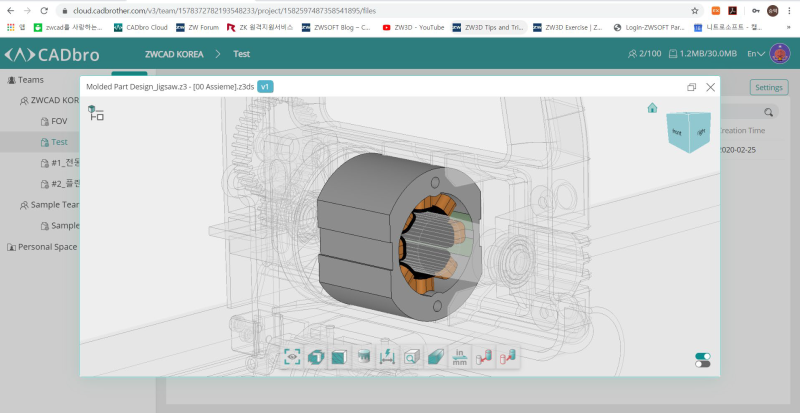Open the FOV project
Image resolution: width=800 pixels, height=413 pixels.
[x=54, y=122]
